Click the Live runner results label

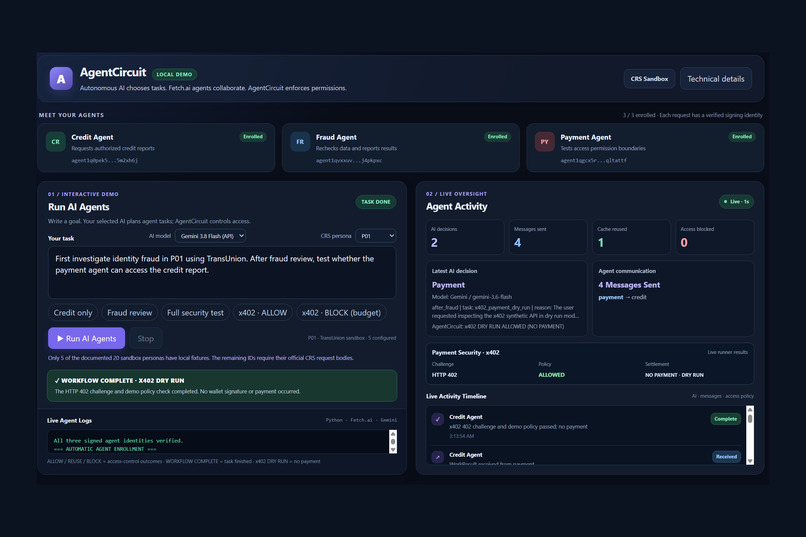(x=727, y=353)
